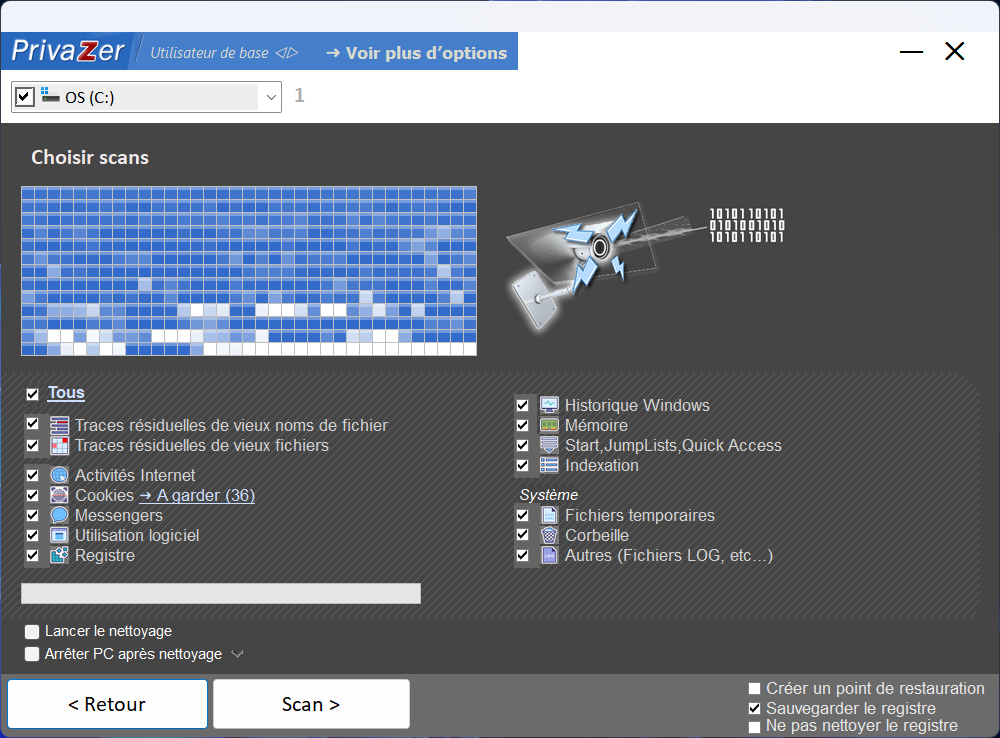This screenshot has width=1000, height=738.
Task: Check Créer un point de restauration
Action: click(755, 688)
